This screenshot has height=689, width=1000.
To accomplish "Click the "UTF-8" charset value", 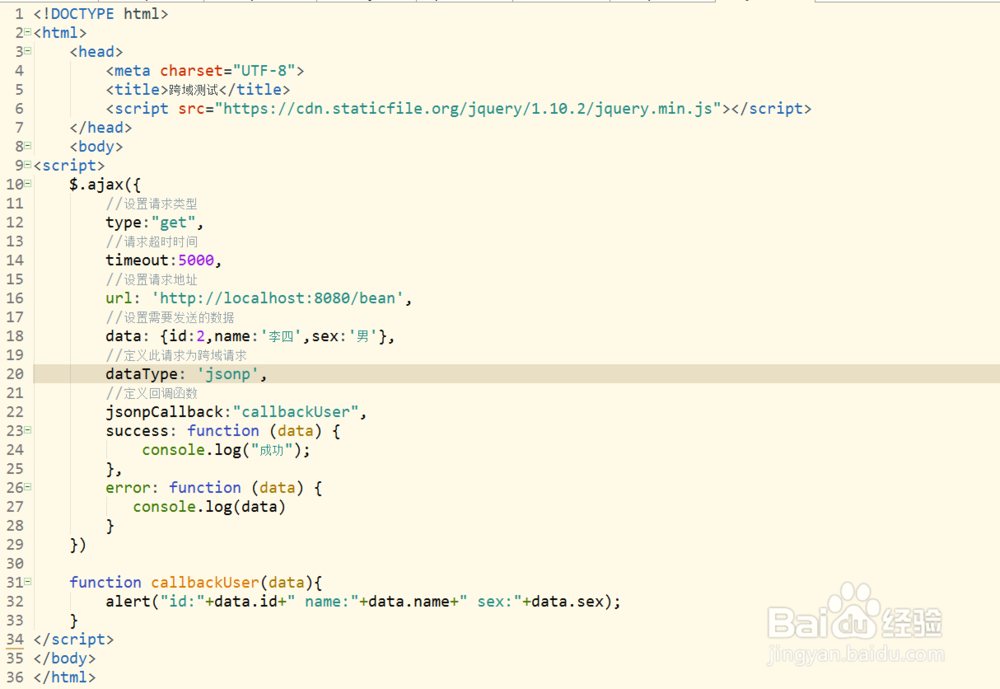I will [x=264, y=71].
